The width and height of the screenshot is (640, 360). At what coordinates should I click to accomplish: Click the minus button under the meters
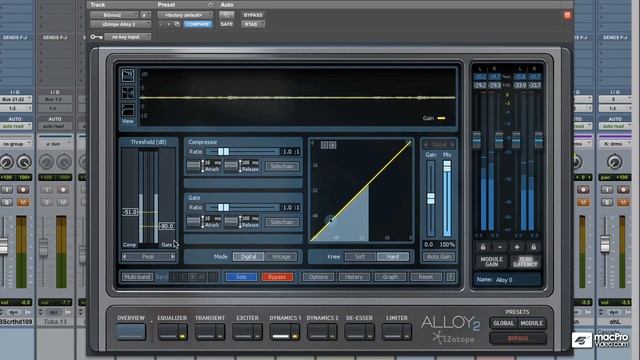coord(500,247)
